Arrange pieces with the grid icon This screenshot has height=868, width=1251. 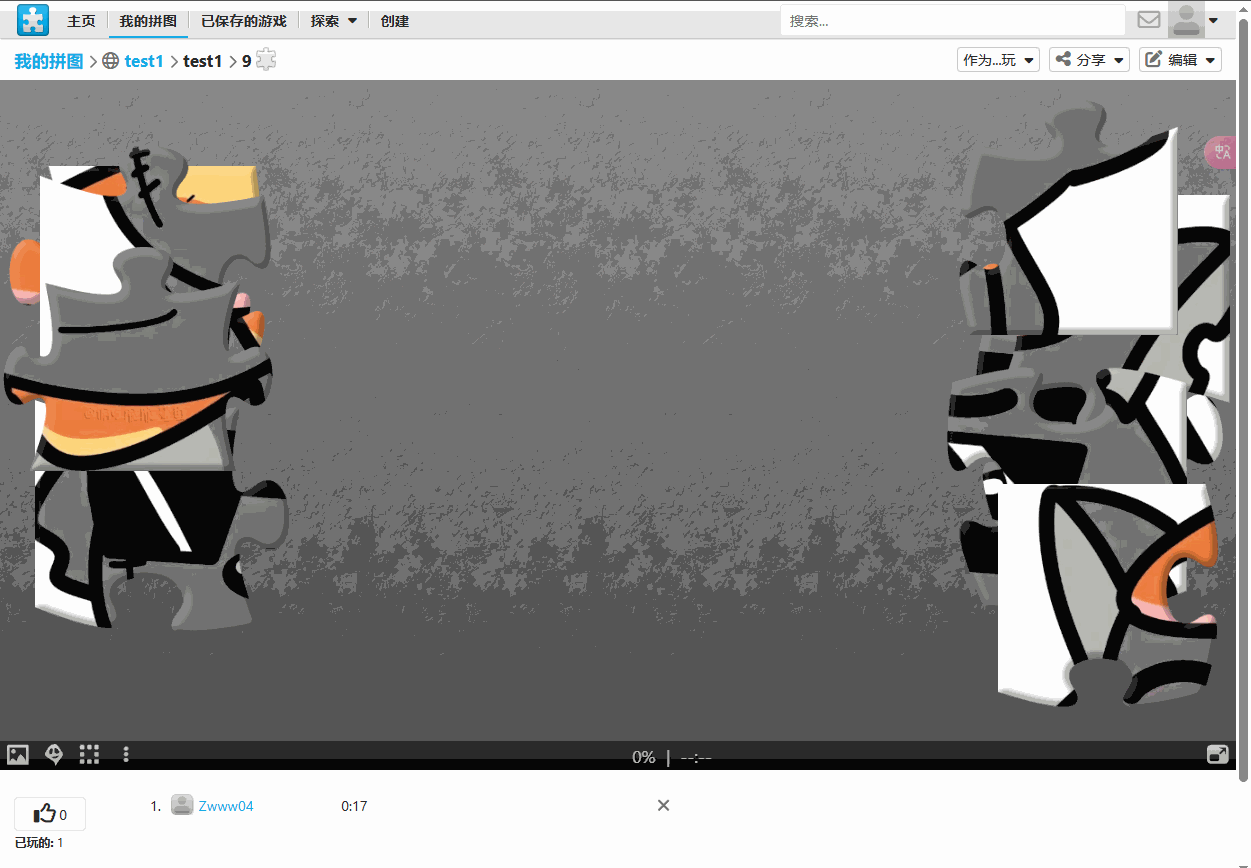click(x=90, y=755)
